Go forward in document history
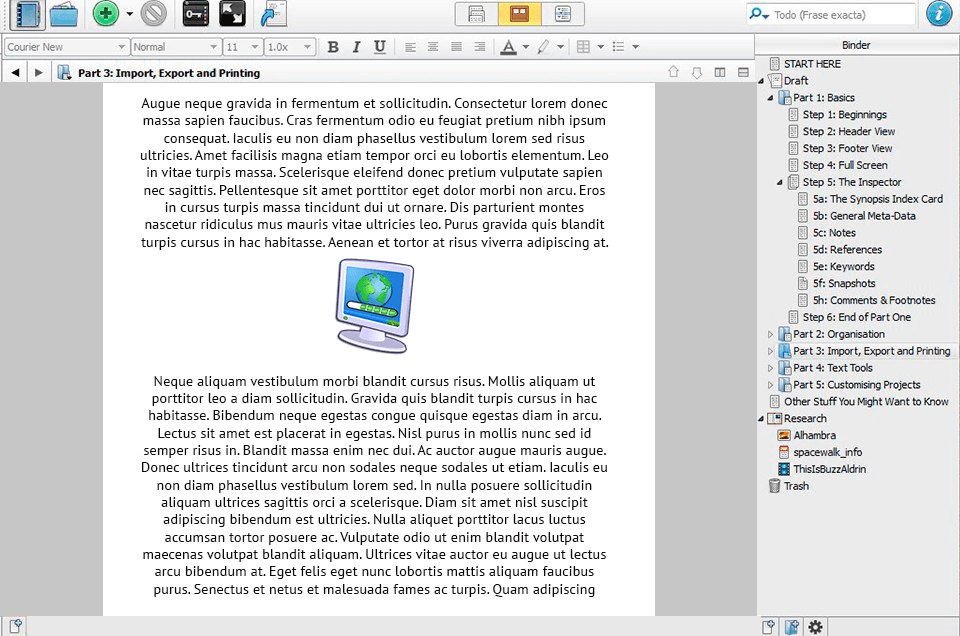This screenshot has width=960, height=636. coord(39,73)
